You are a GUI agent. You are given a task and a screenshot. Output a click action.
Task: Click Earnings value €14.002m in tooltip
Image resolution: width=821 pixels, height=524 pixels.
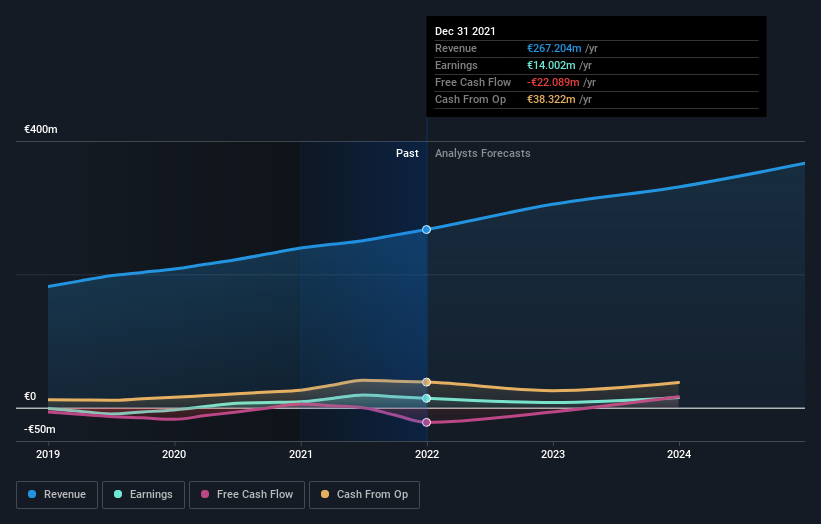tap(551, 65)
